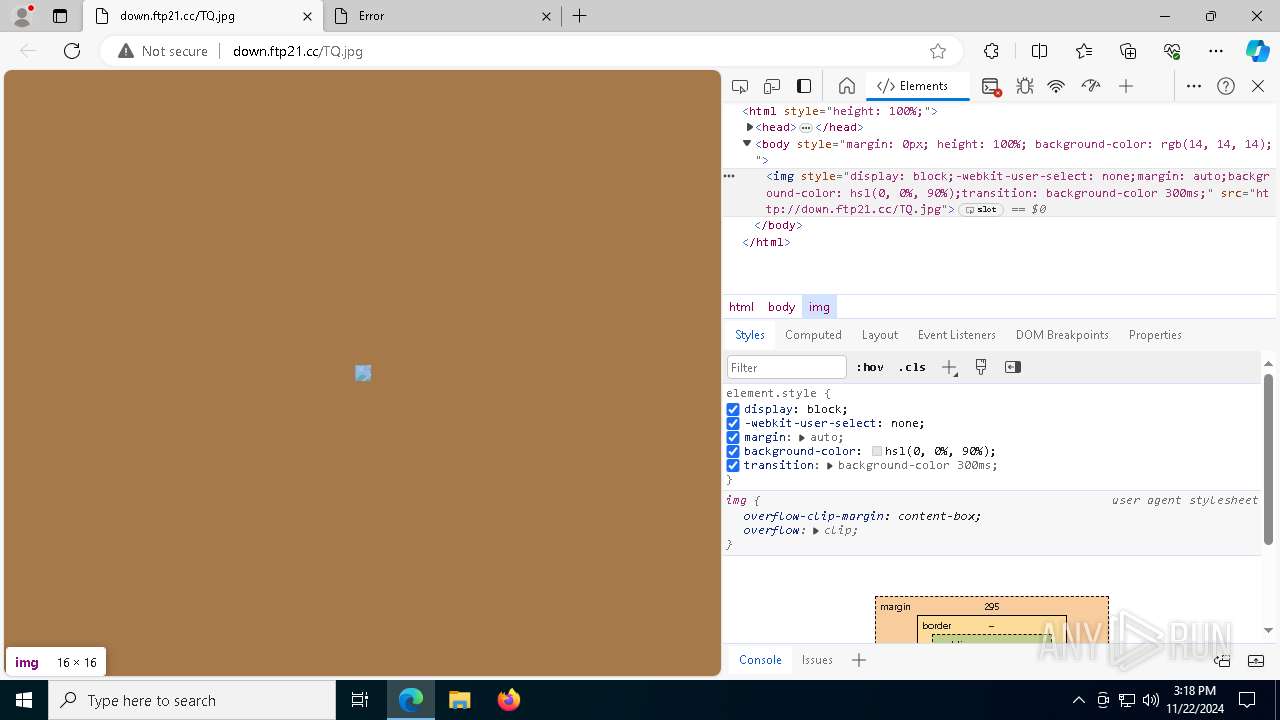Expand the transition shorthand triangle
This screenshot has width=1280, height=720.
click(830, 465)
